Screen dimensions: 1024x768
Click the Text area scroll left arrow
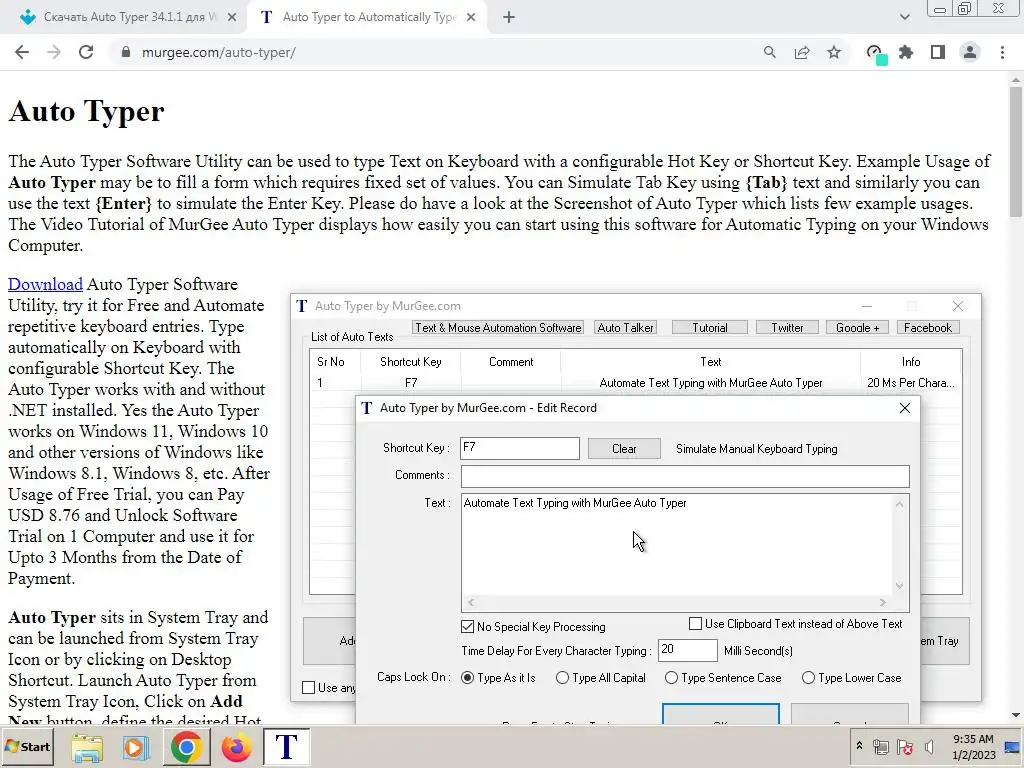(471, 602)
